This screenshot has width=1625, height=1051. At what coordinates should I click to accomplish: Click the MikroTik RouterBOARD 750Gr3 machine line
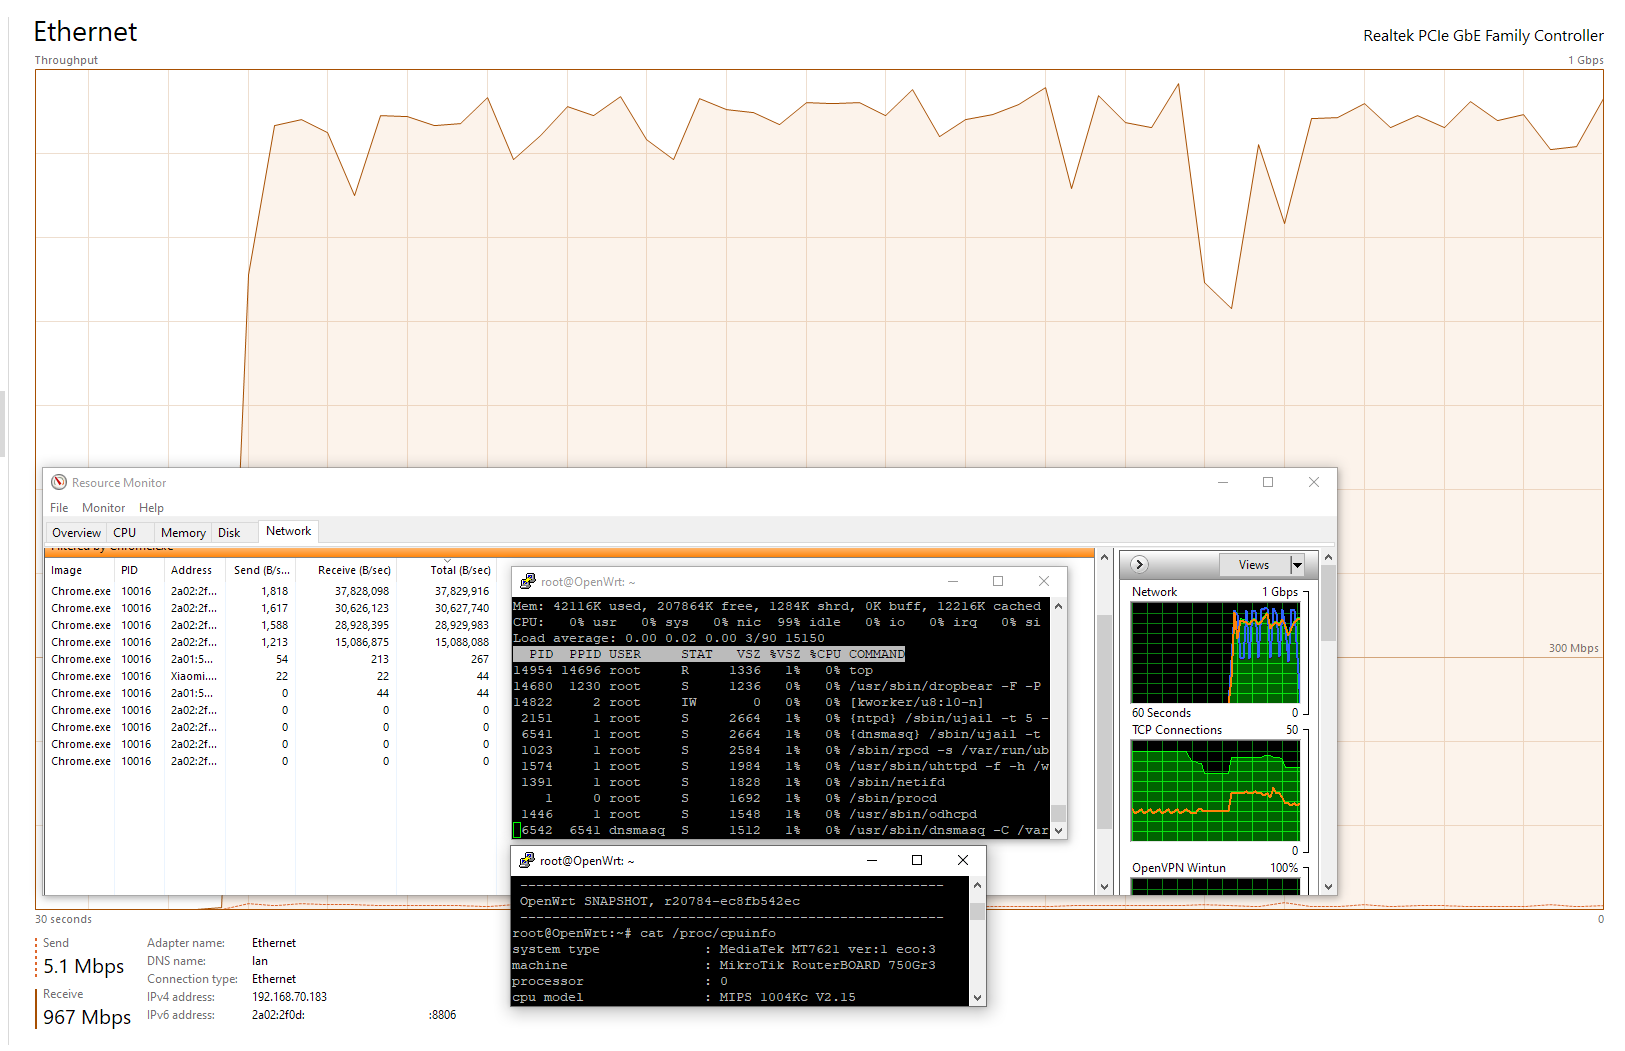724,965
